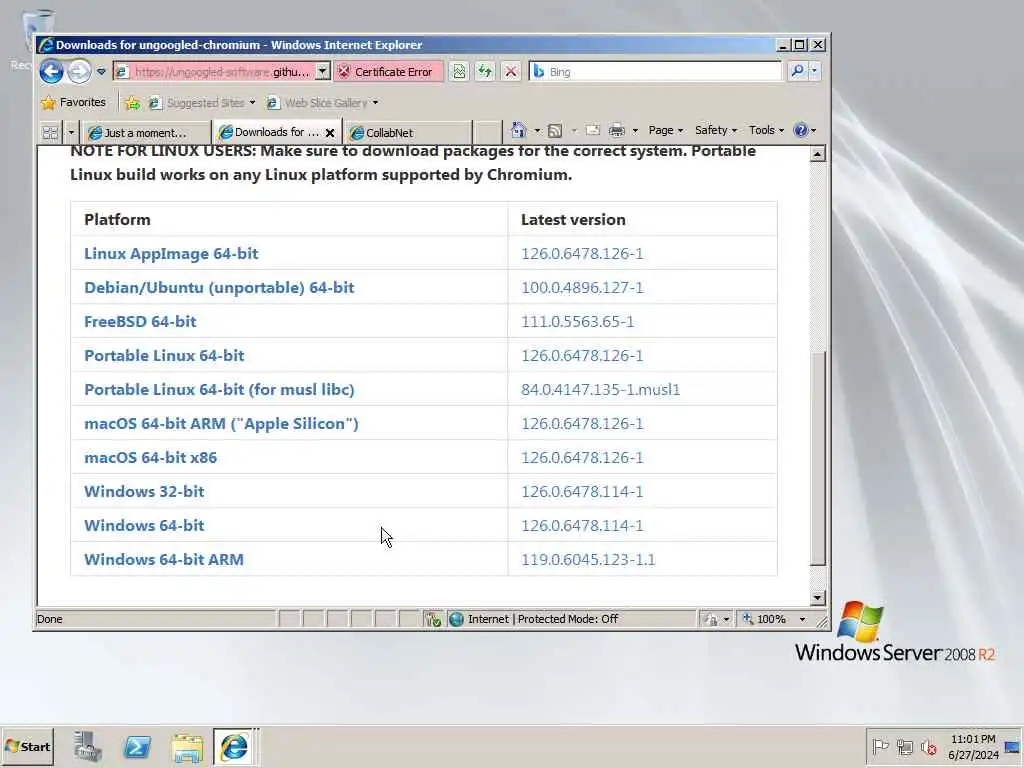Click version 111.0.5563.65-1 link

[x=577, y=321]
